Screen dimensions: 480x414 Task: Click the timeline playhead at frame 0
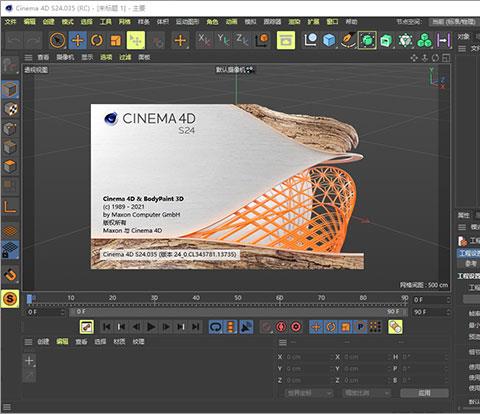tap(30, 299)
